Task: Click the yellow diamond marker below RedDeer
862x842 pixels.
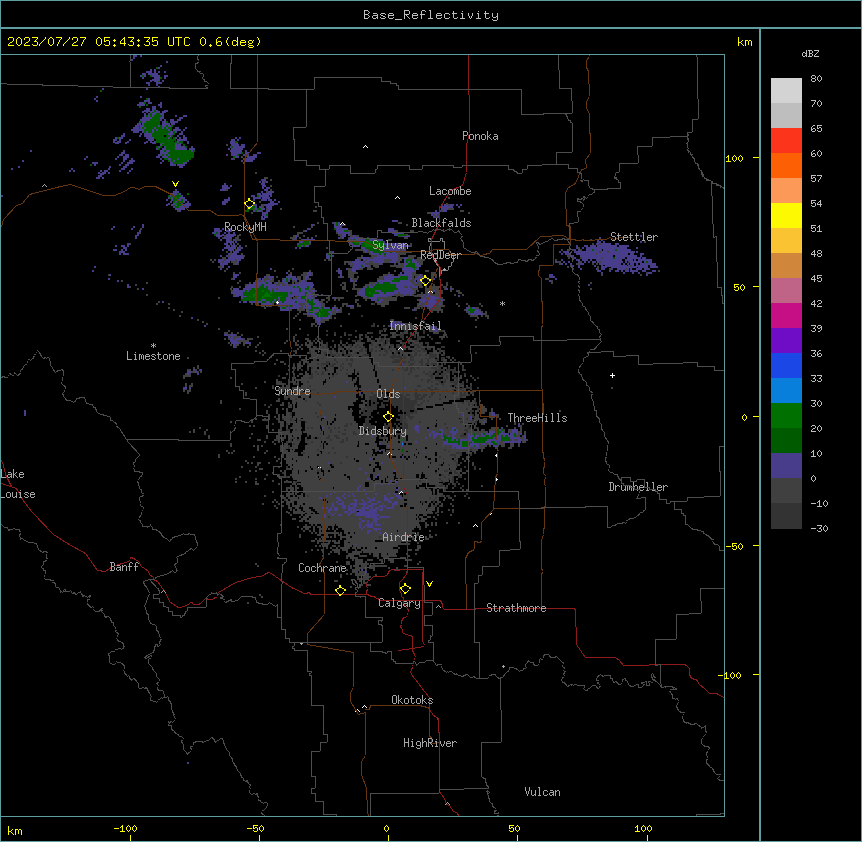Action: pos(426,281)
